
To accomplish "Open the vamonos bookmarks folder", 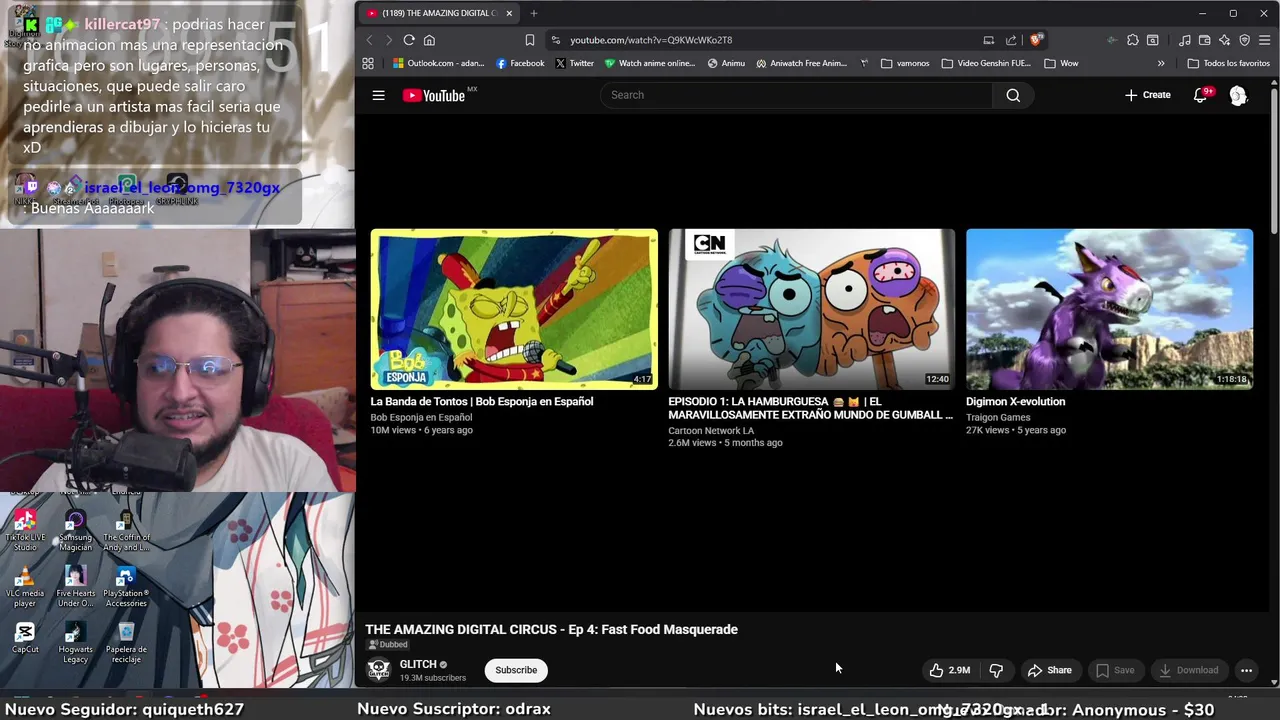I will click(905, 63).
